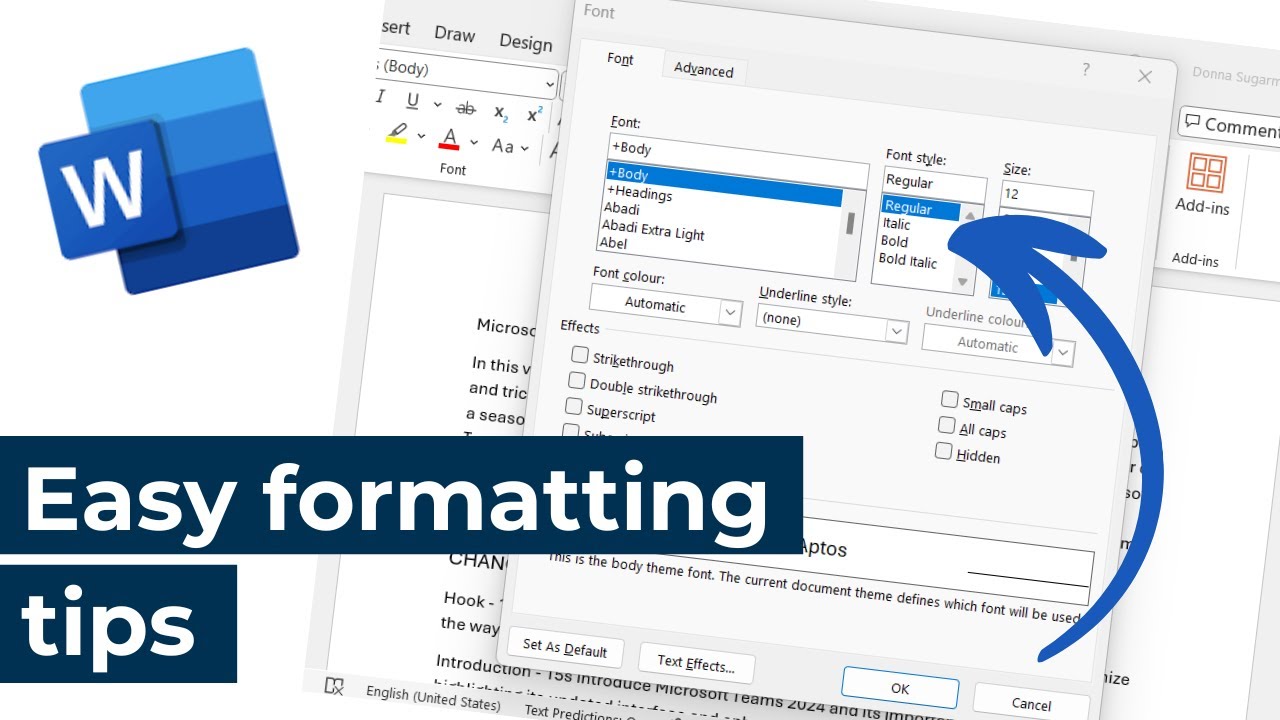Select Abadi in the font list
The width and height of the screenshot is (1280, 720).
point(621,209)
